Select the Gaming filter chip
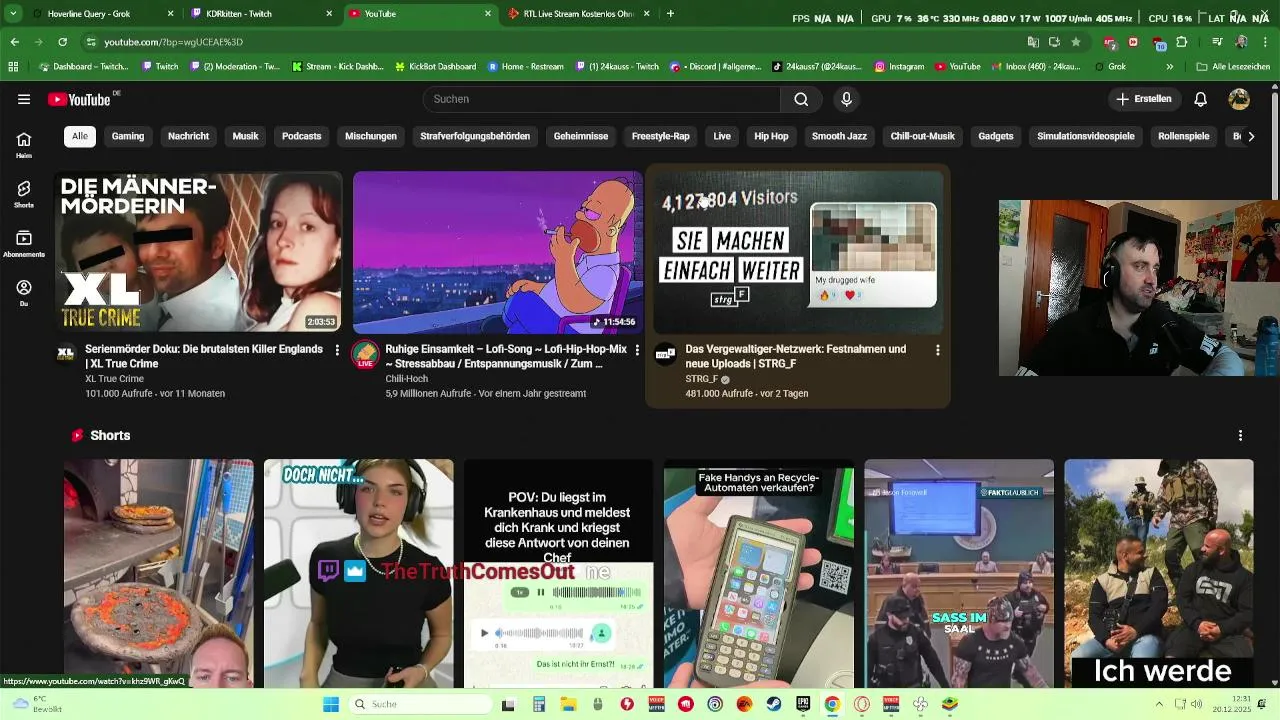 128,136
